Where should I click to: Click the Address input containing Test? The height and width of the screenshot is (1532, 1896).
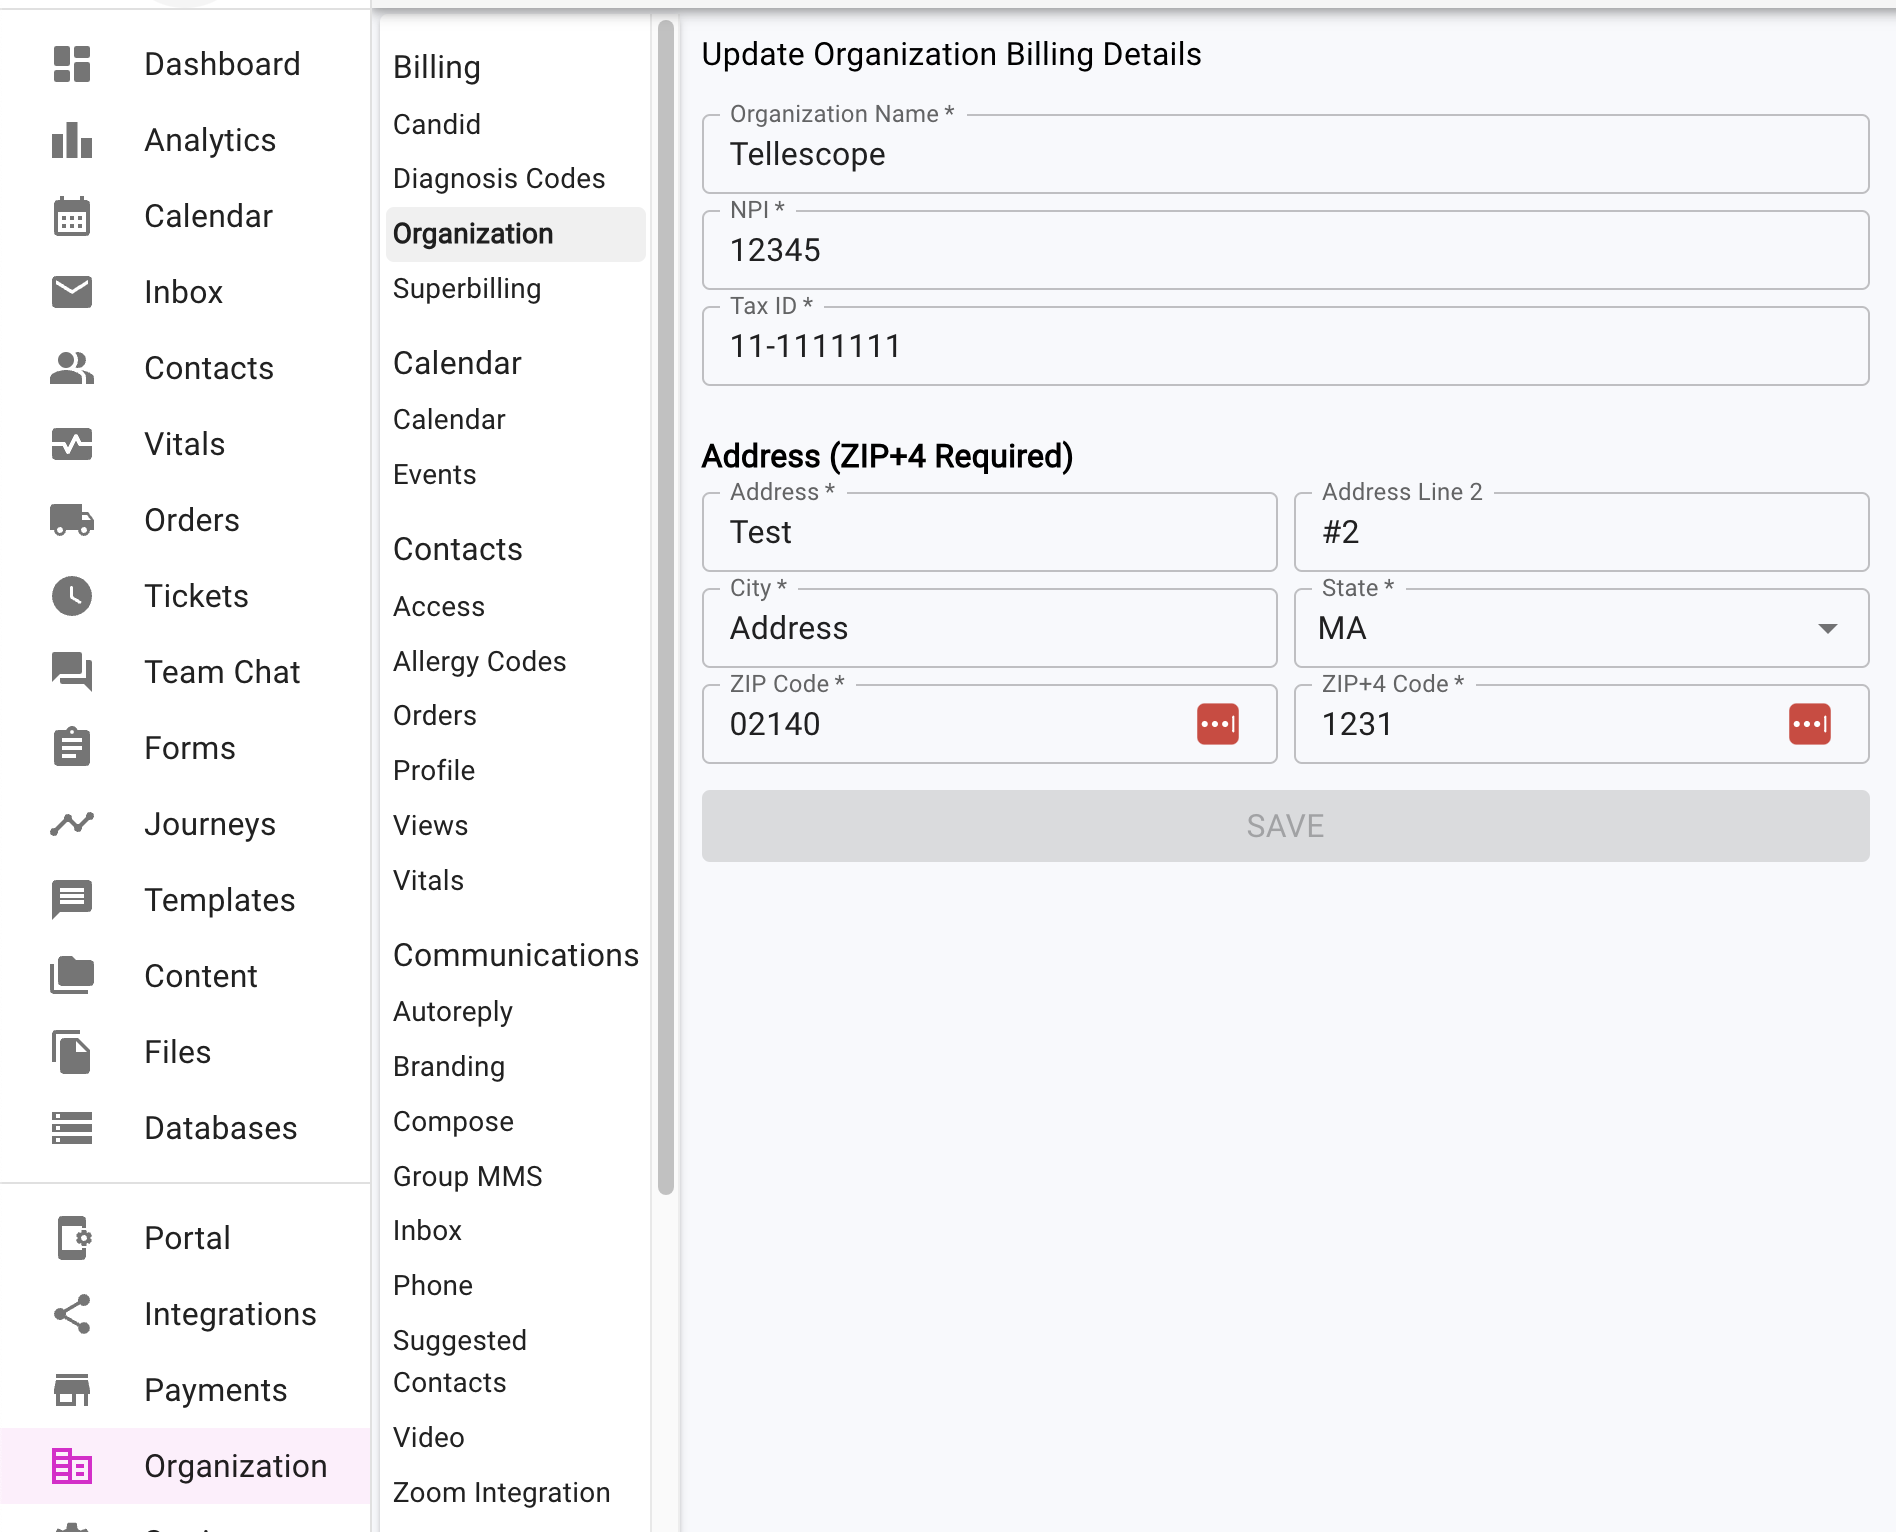click(x=990, y=532)
